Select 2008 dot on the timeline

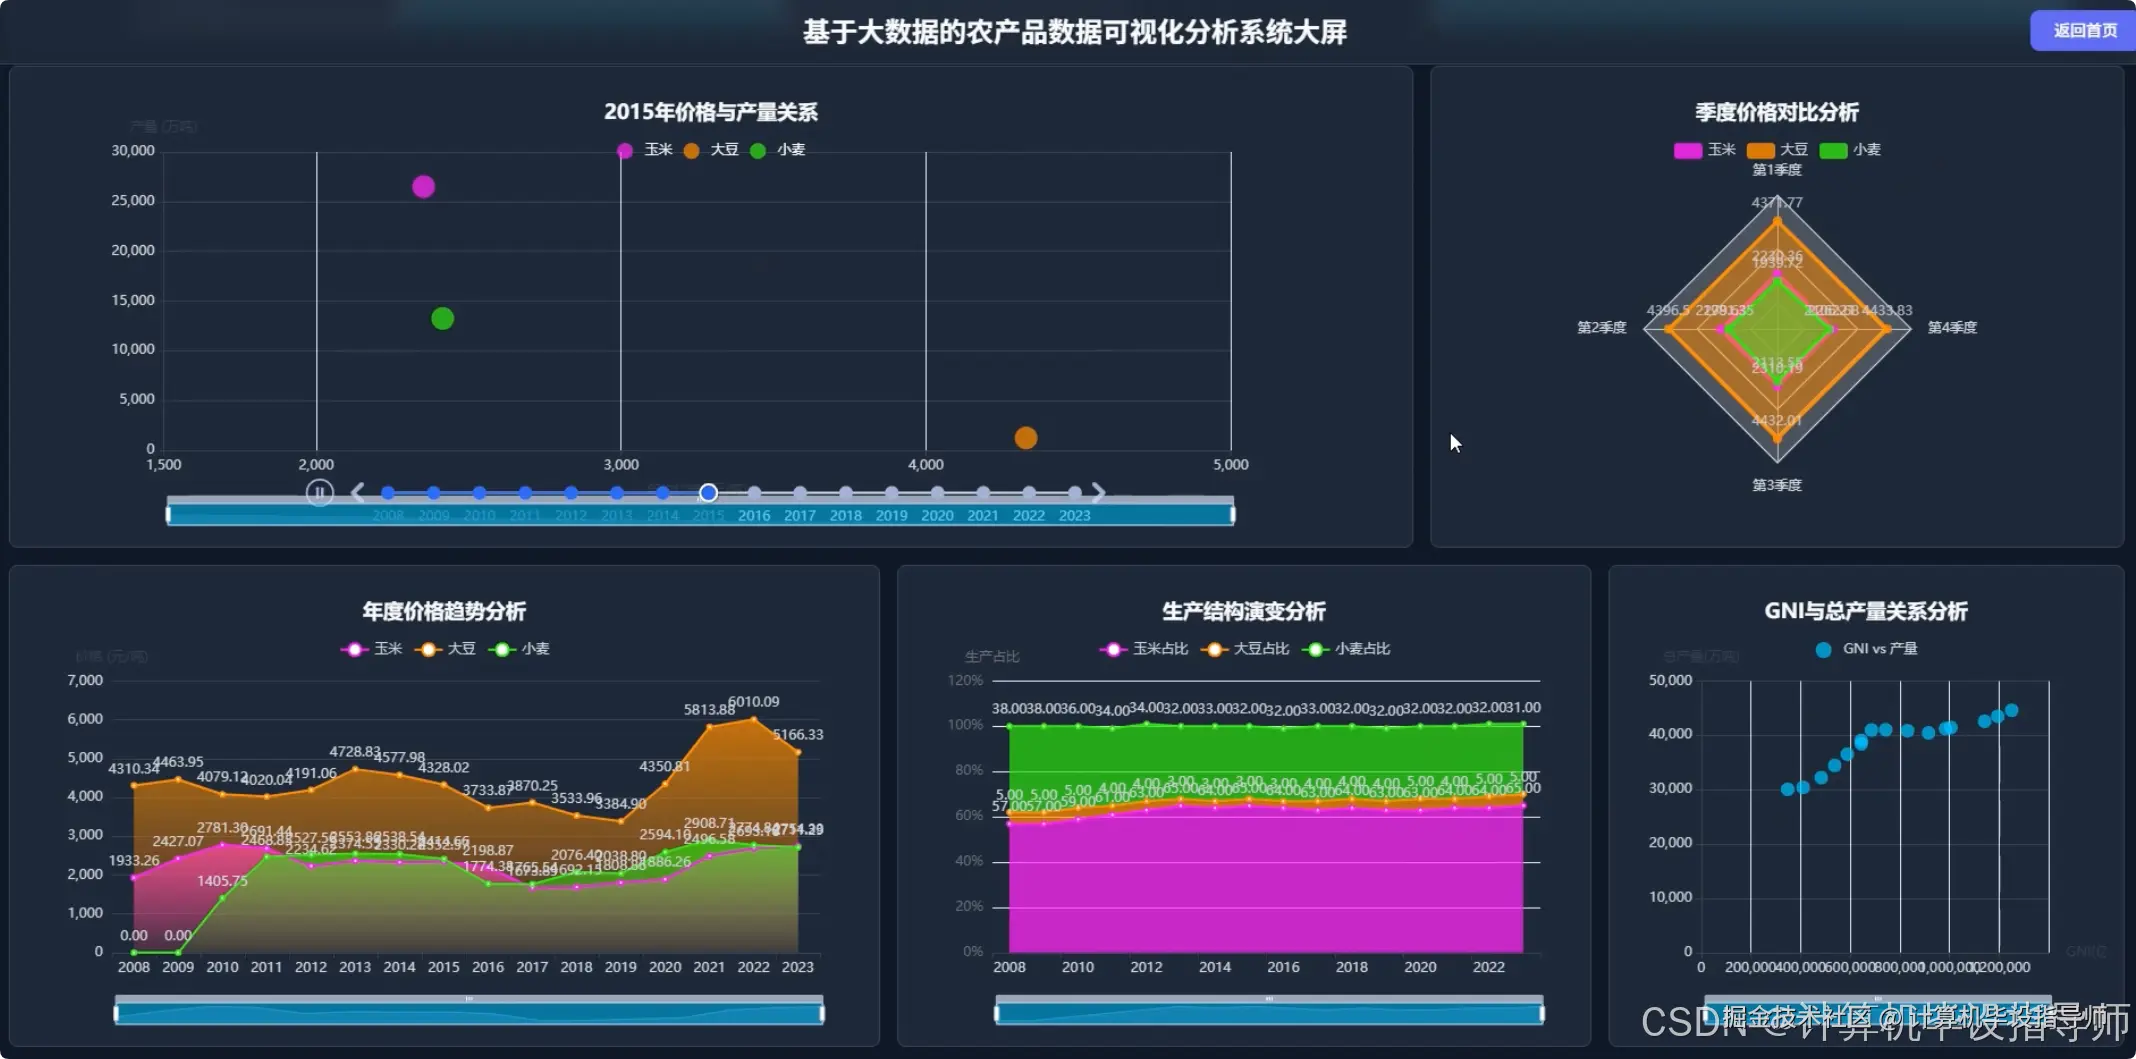tap(388, 493)
